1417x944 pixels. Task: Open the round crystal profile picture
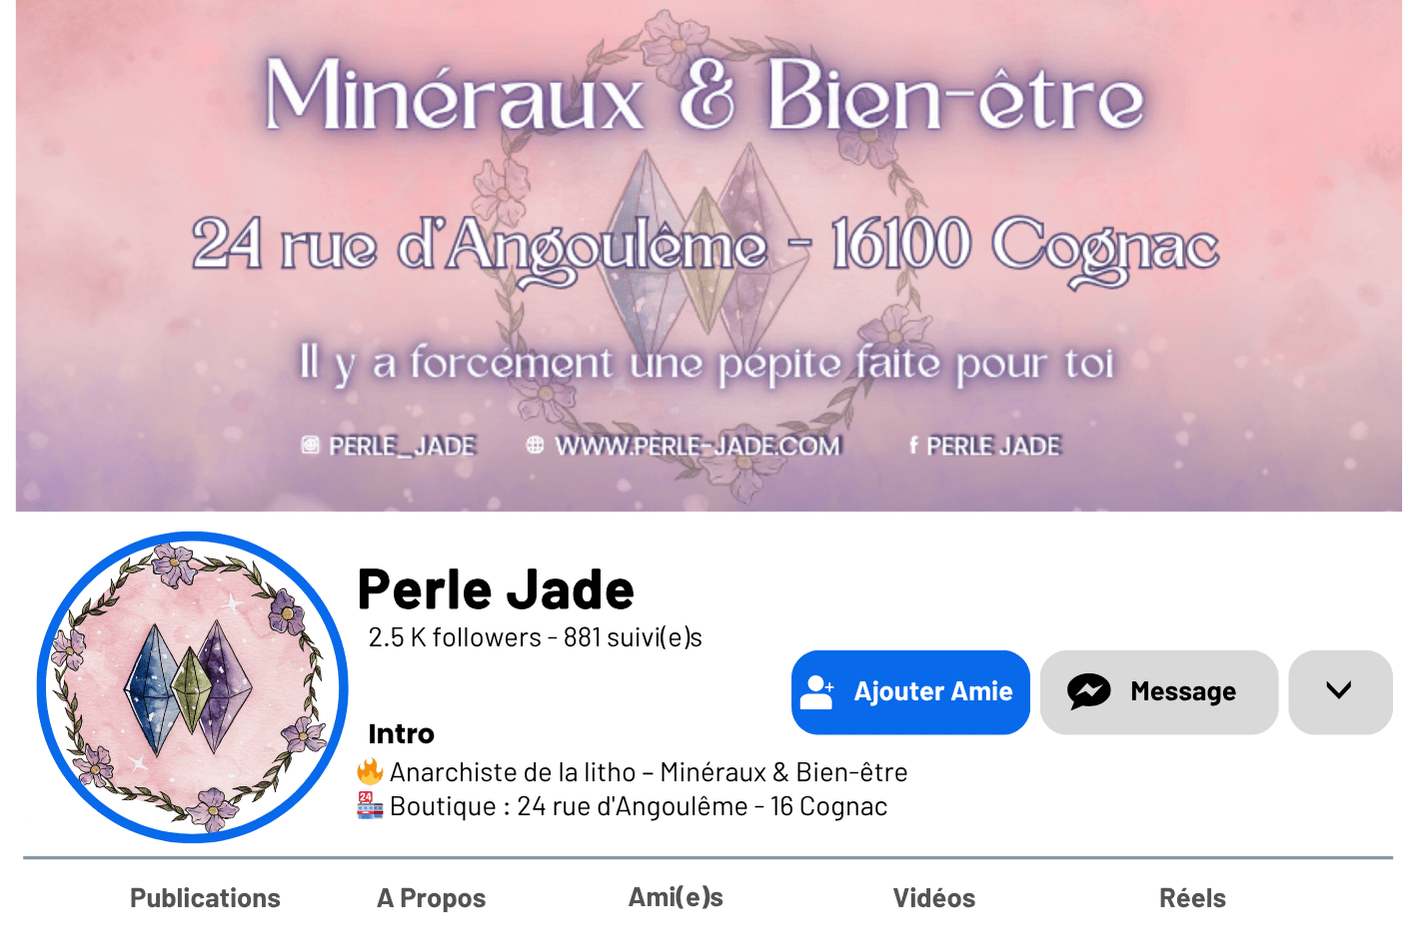click(x=192, y=687)
